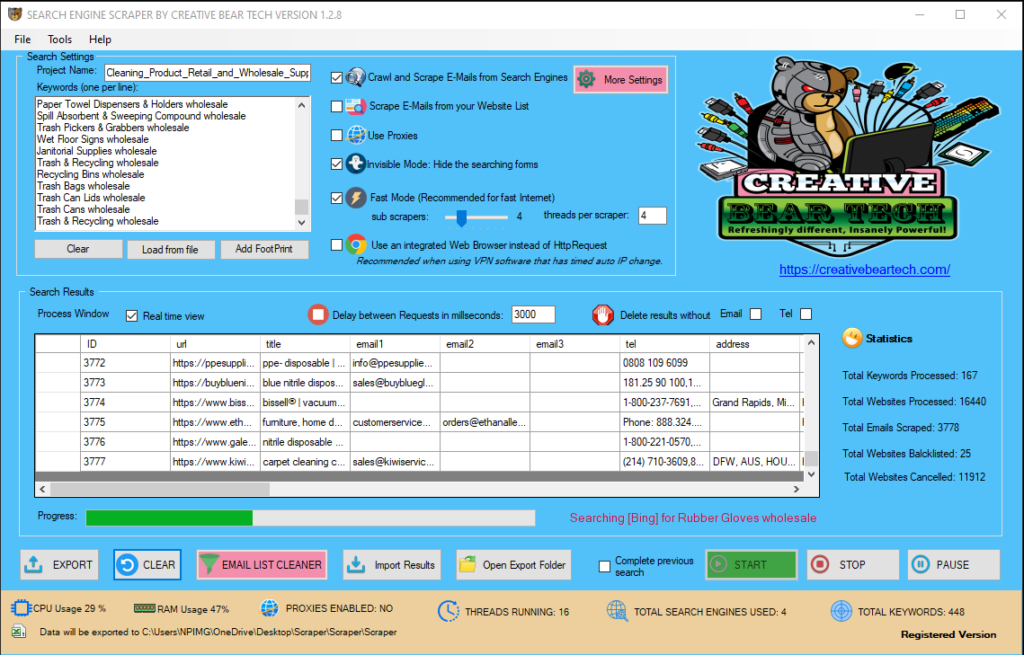Open the Tools menu
Viewport: 1024px width, 655px height.
click(59, 39)
